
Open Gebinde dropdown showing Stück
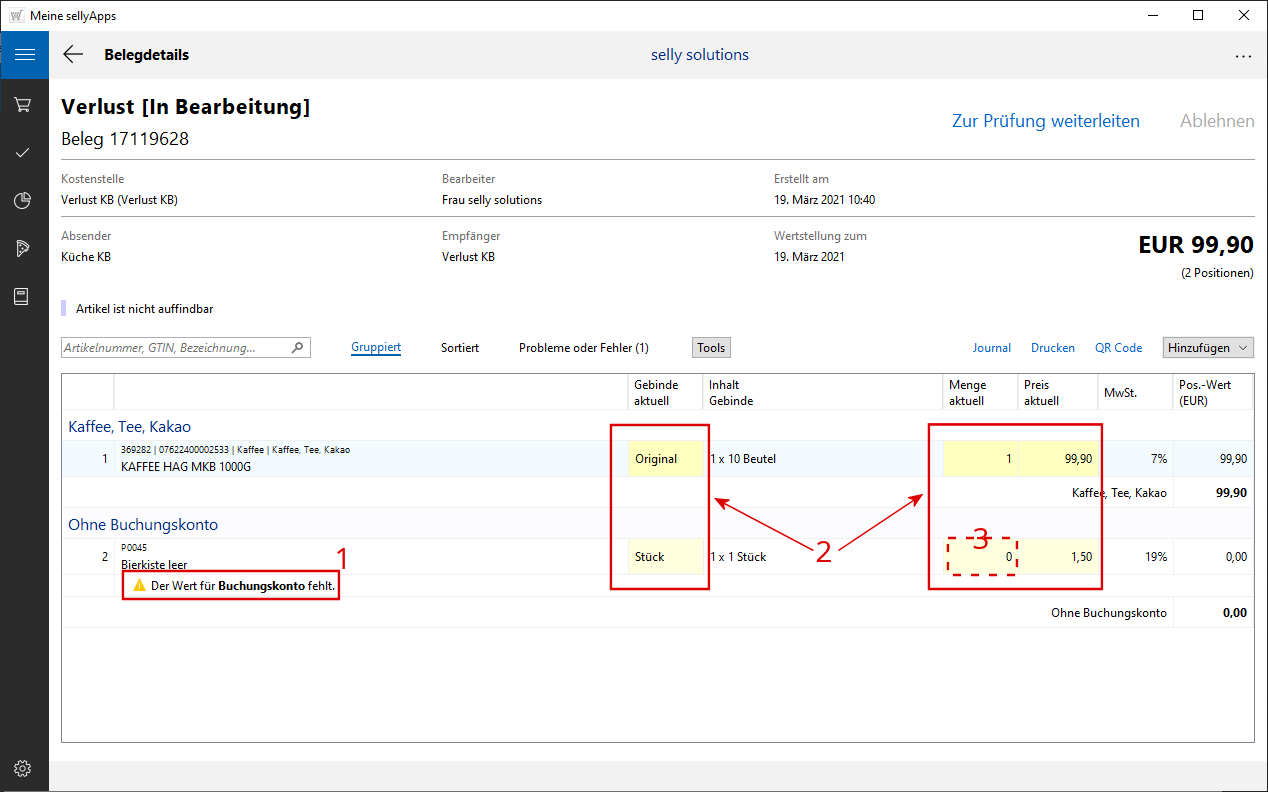pyautogui.click(x=665, y=557)
